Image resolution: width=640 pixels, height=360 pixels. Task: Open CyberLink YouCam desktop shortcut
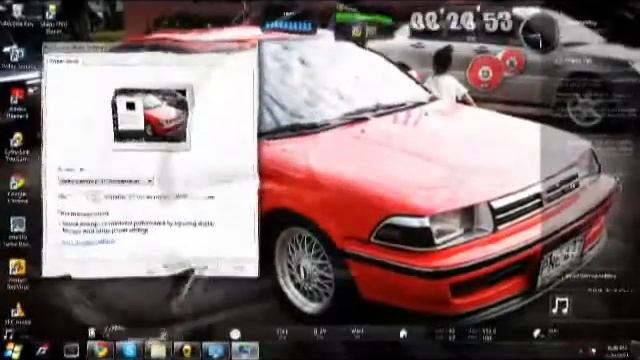tap(17, 147)
